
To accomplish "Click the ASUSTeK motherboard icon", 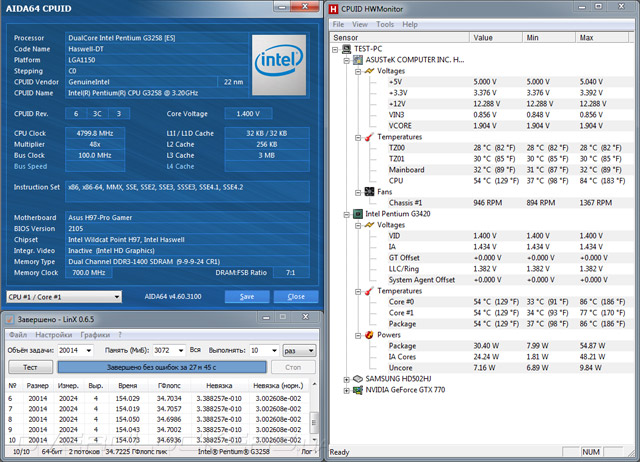I will click(358, 60).
